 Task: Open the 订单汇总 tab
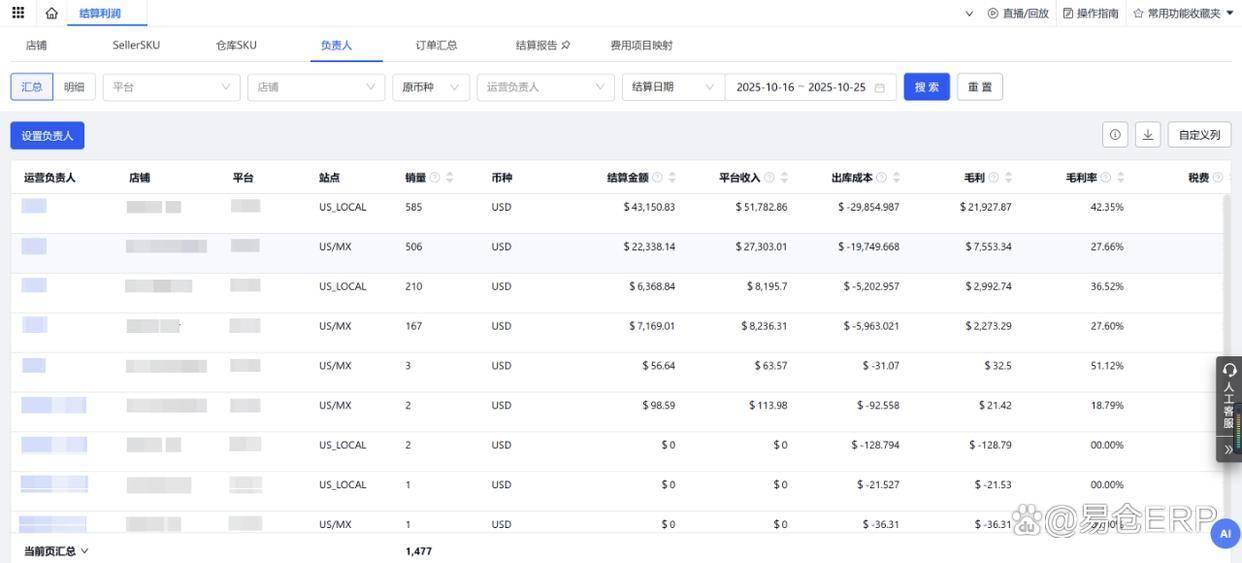click(x=436, y=45)
